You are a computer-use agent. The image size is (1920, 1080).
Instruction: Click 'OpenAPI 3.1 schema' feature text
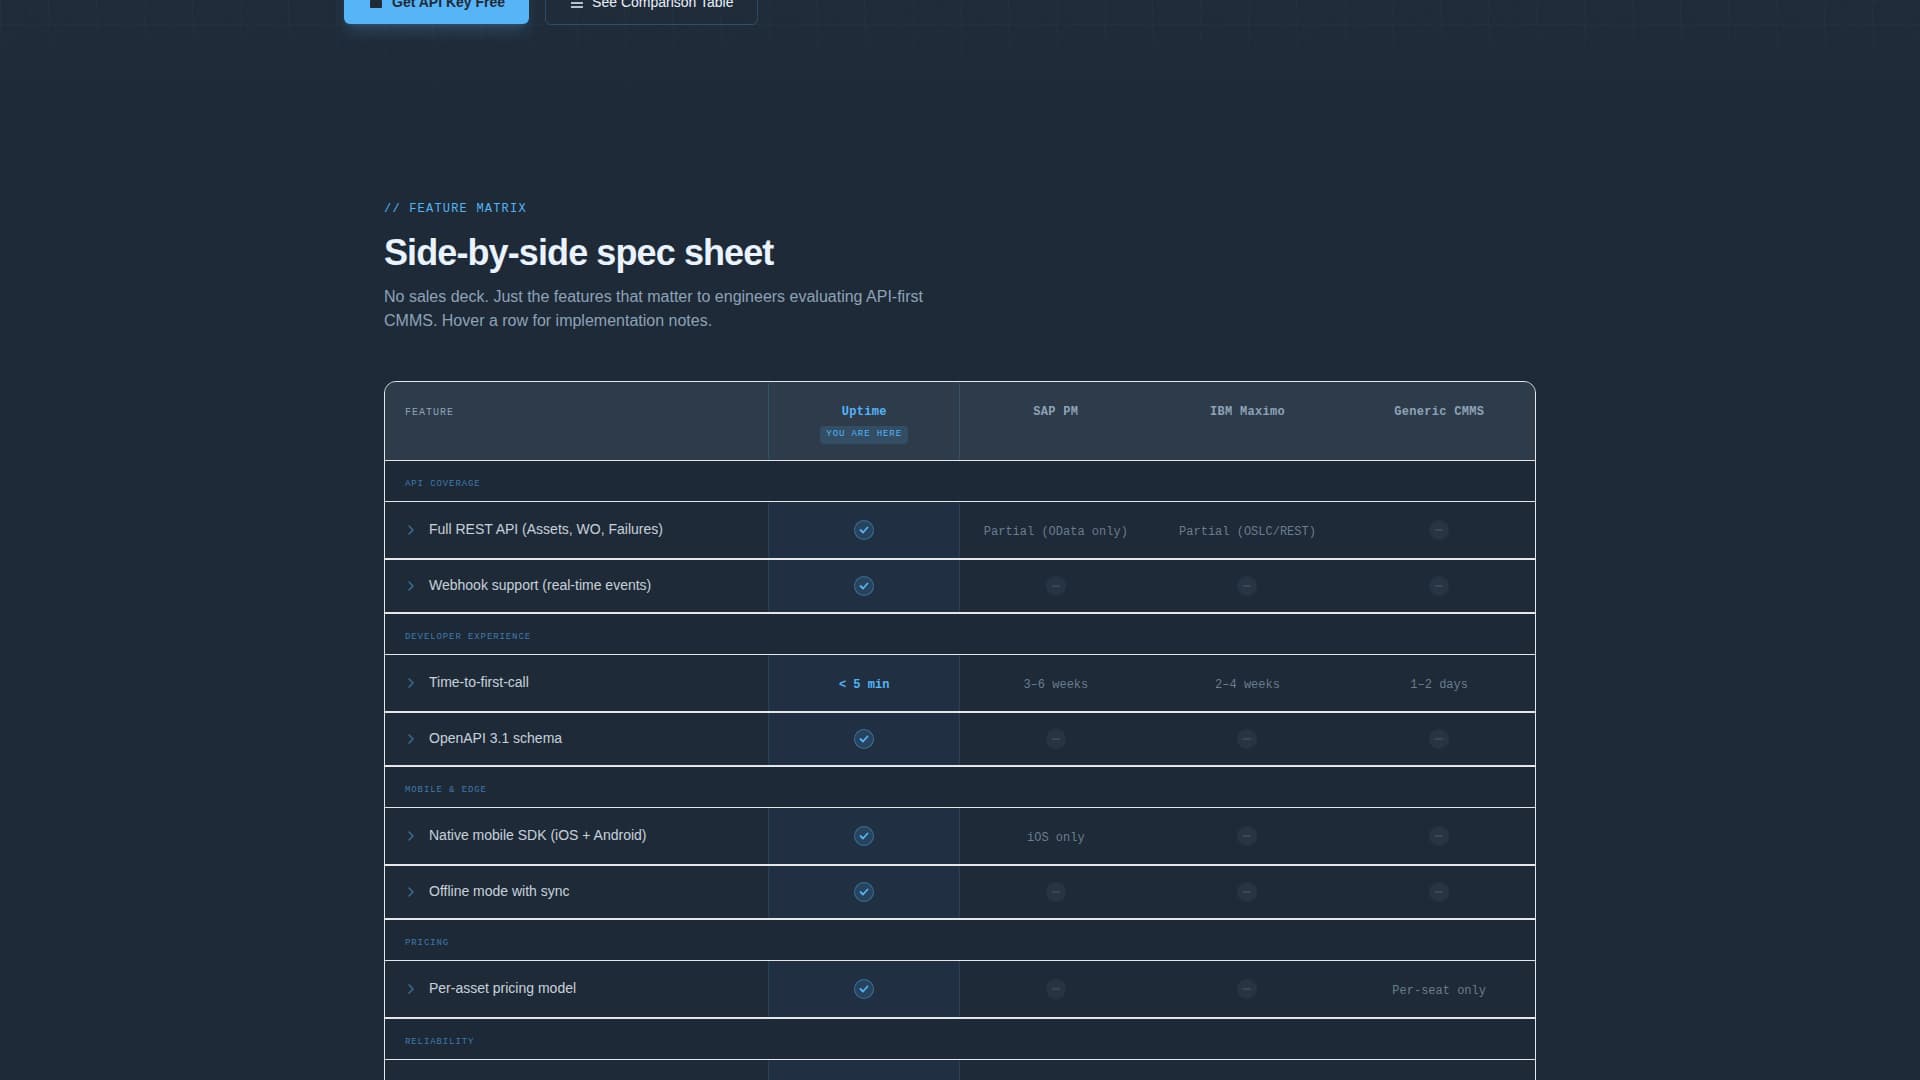(495, 738)
